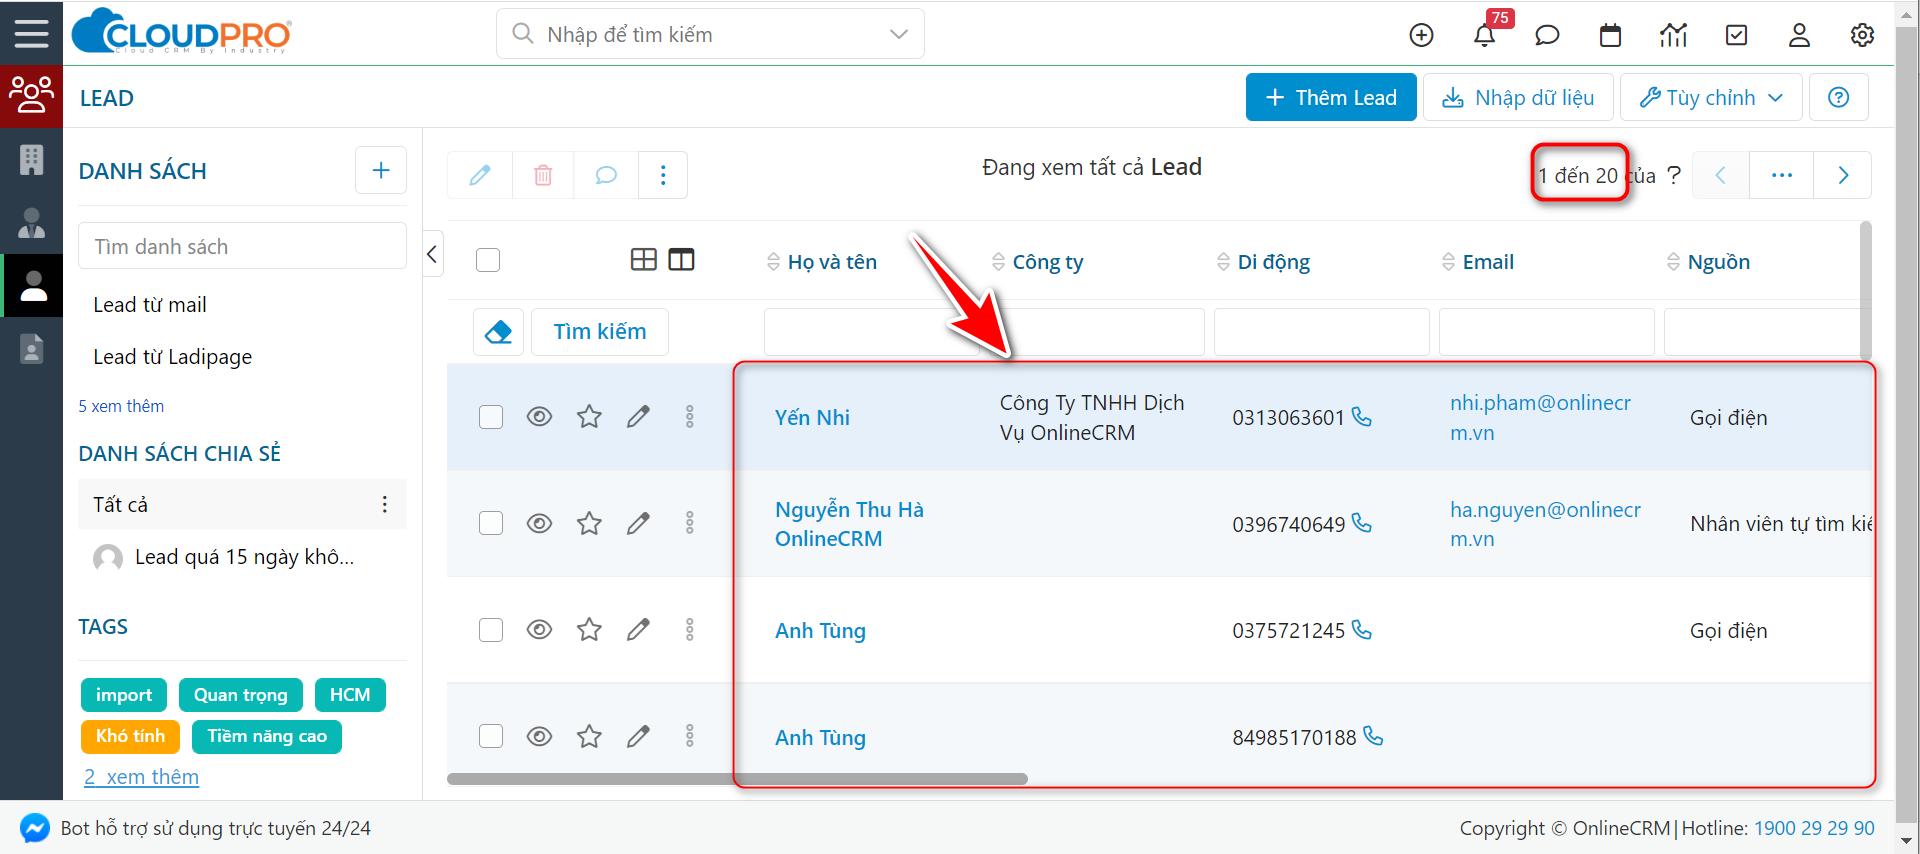Tick the checkbox for Yến Nhi
1920x854 pixels.
point(491,417)
